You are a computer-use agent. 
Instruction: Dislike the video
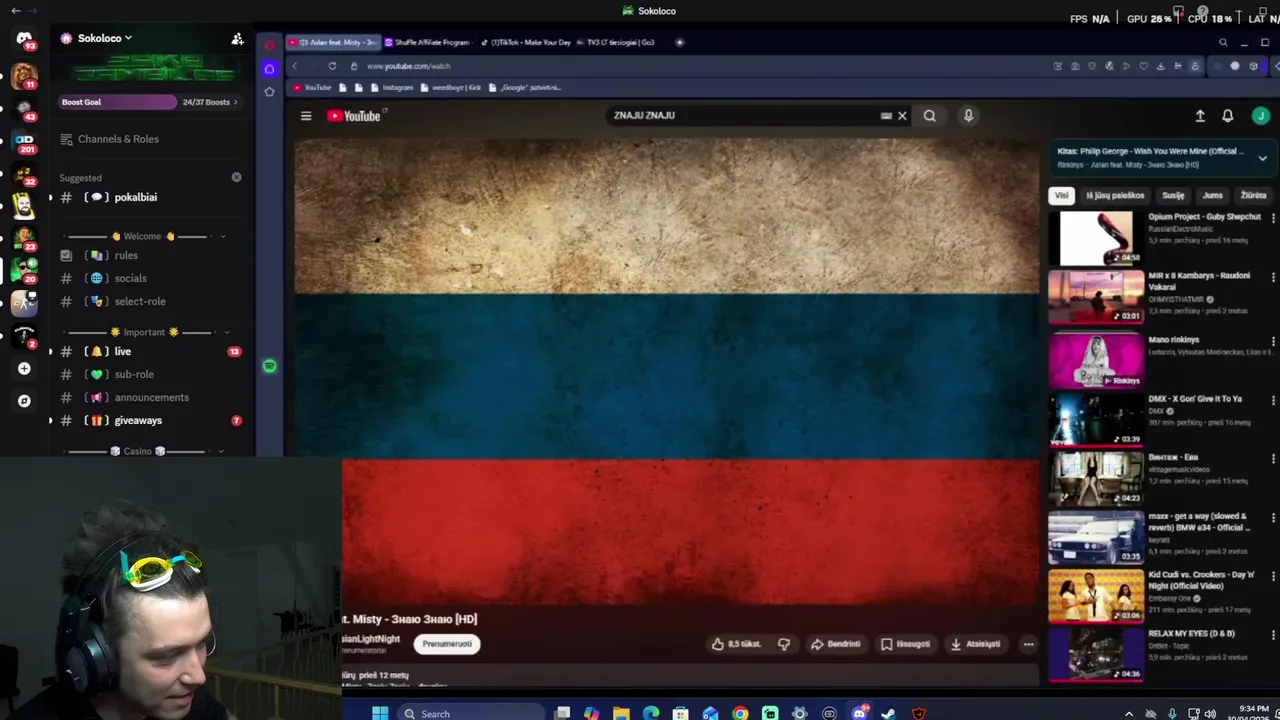[784, 644]
